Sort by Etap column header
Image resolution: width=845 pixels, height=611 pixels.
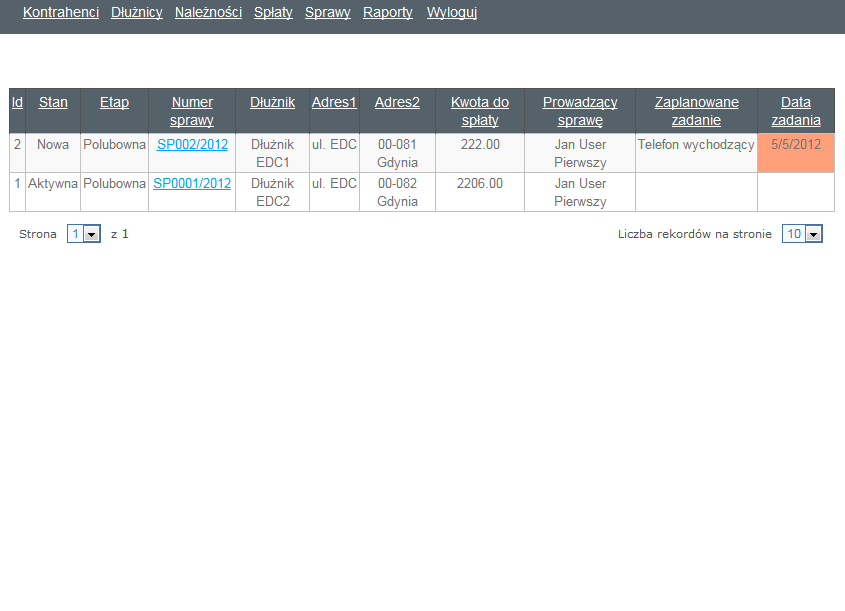[x=114, y=102]
